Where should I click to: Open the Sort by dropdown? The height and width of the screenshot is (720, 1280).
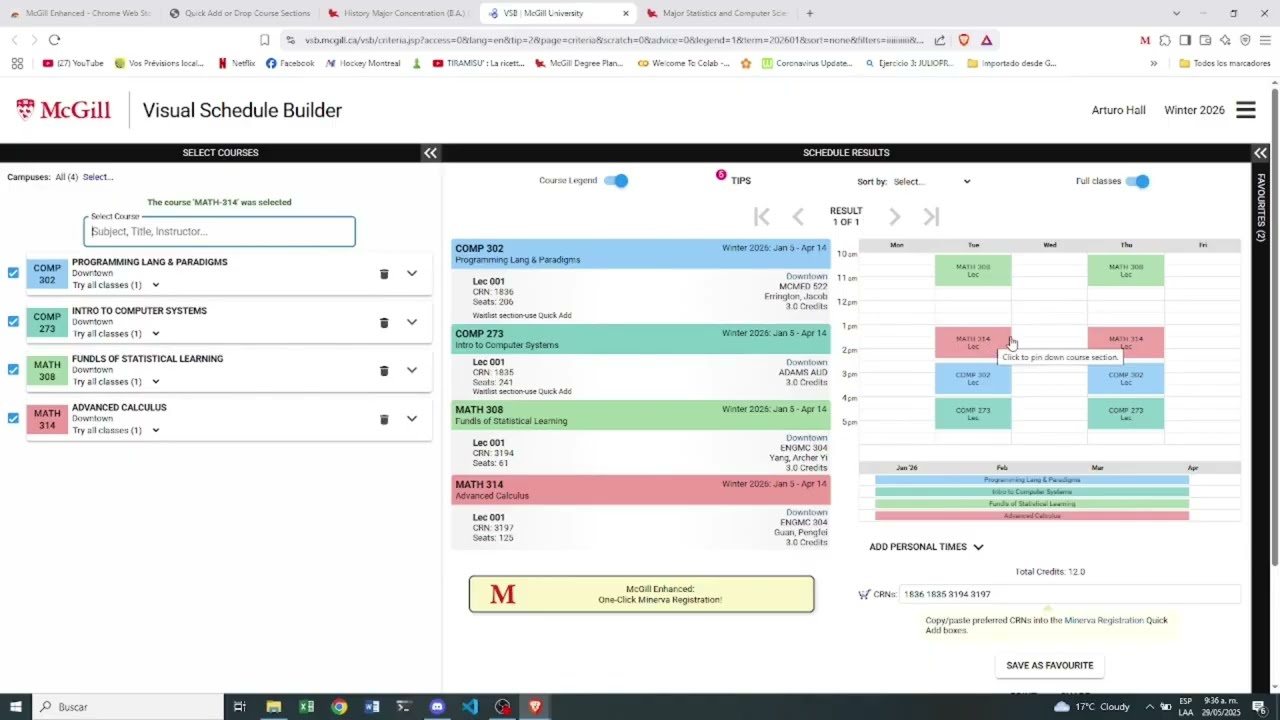point(931,182)
